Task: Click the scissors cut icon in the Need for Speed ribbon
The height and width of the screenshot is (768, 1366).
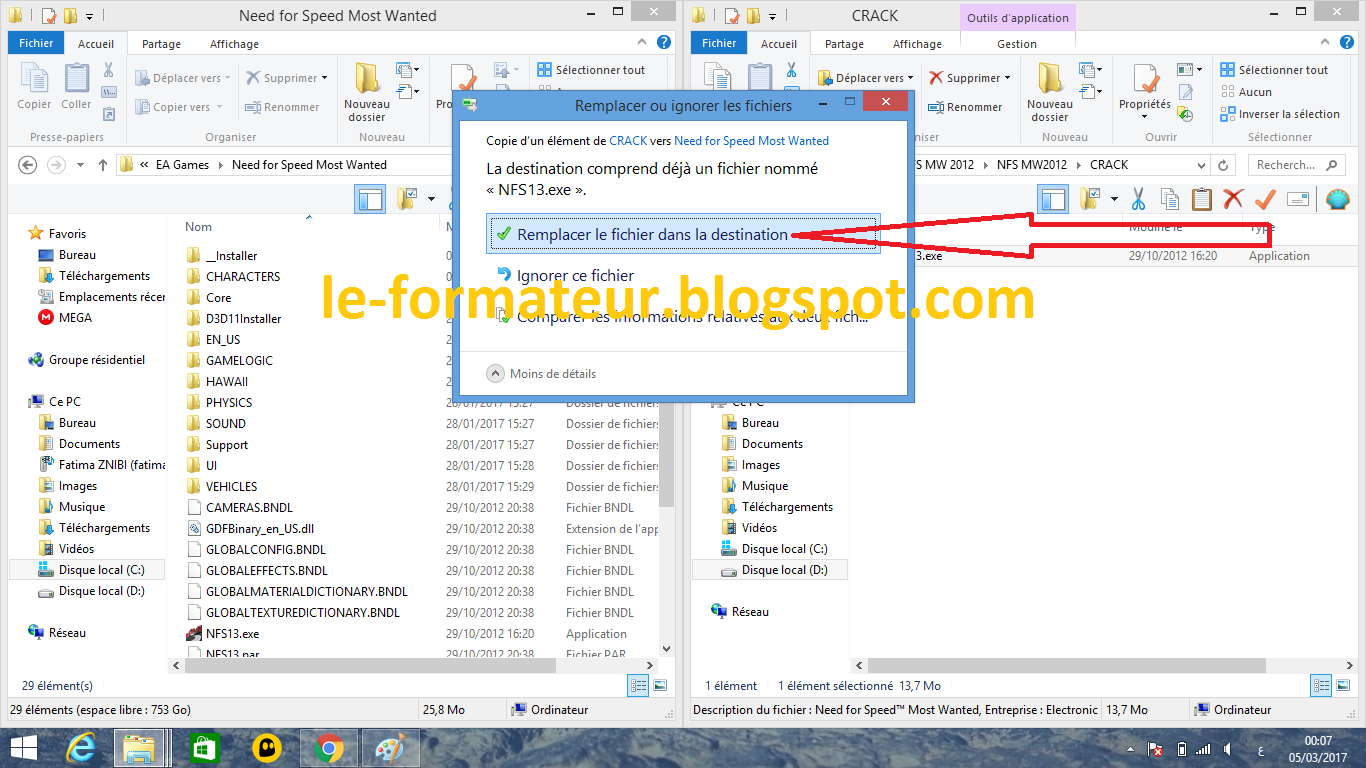Action: 109,70
